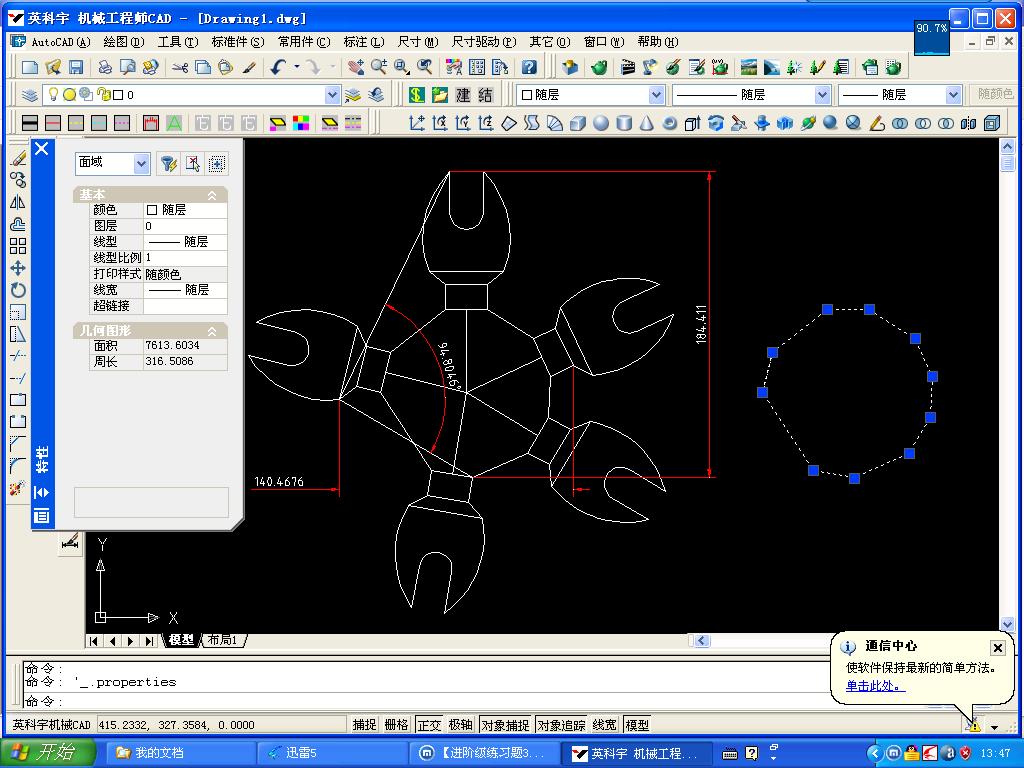1024x768 pixels.
Task: Open the color control 随层 dropdown
Action: 656,95
